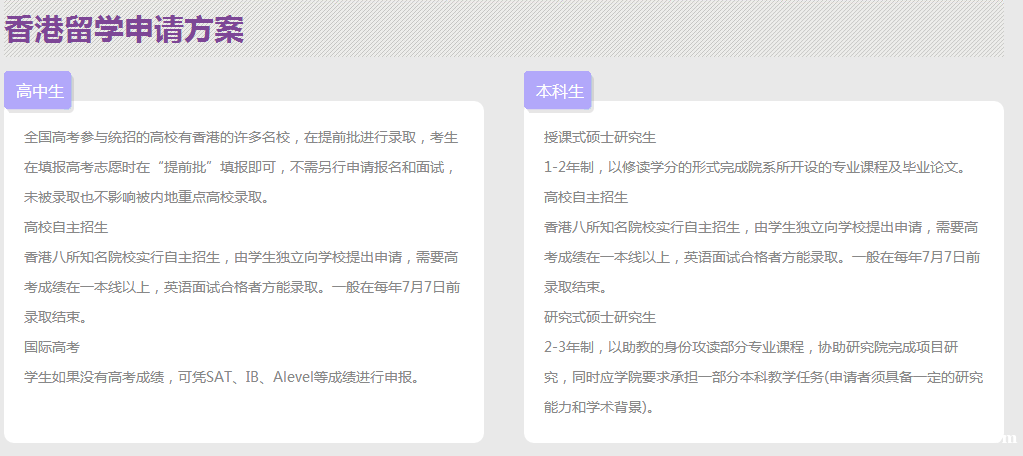Select the 授课式硕士研究生 heading
Image resolution: width=1023 pixels, height=456 pixels.
click(x=600, y=137)
